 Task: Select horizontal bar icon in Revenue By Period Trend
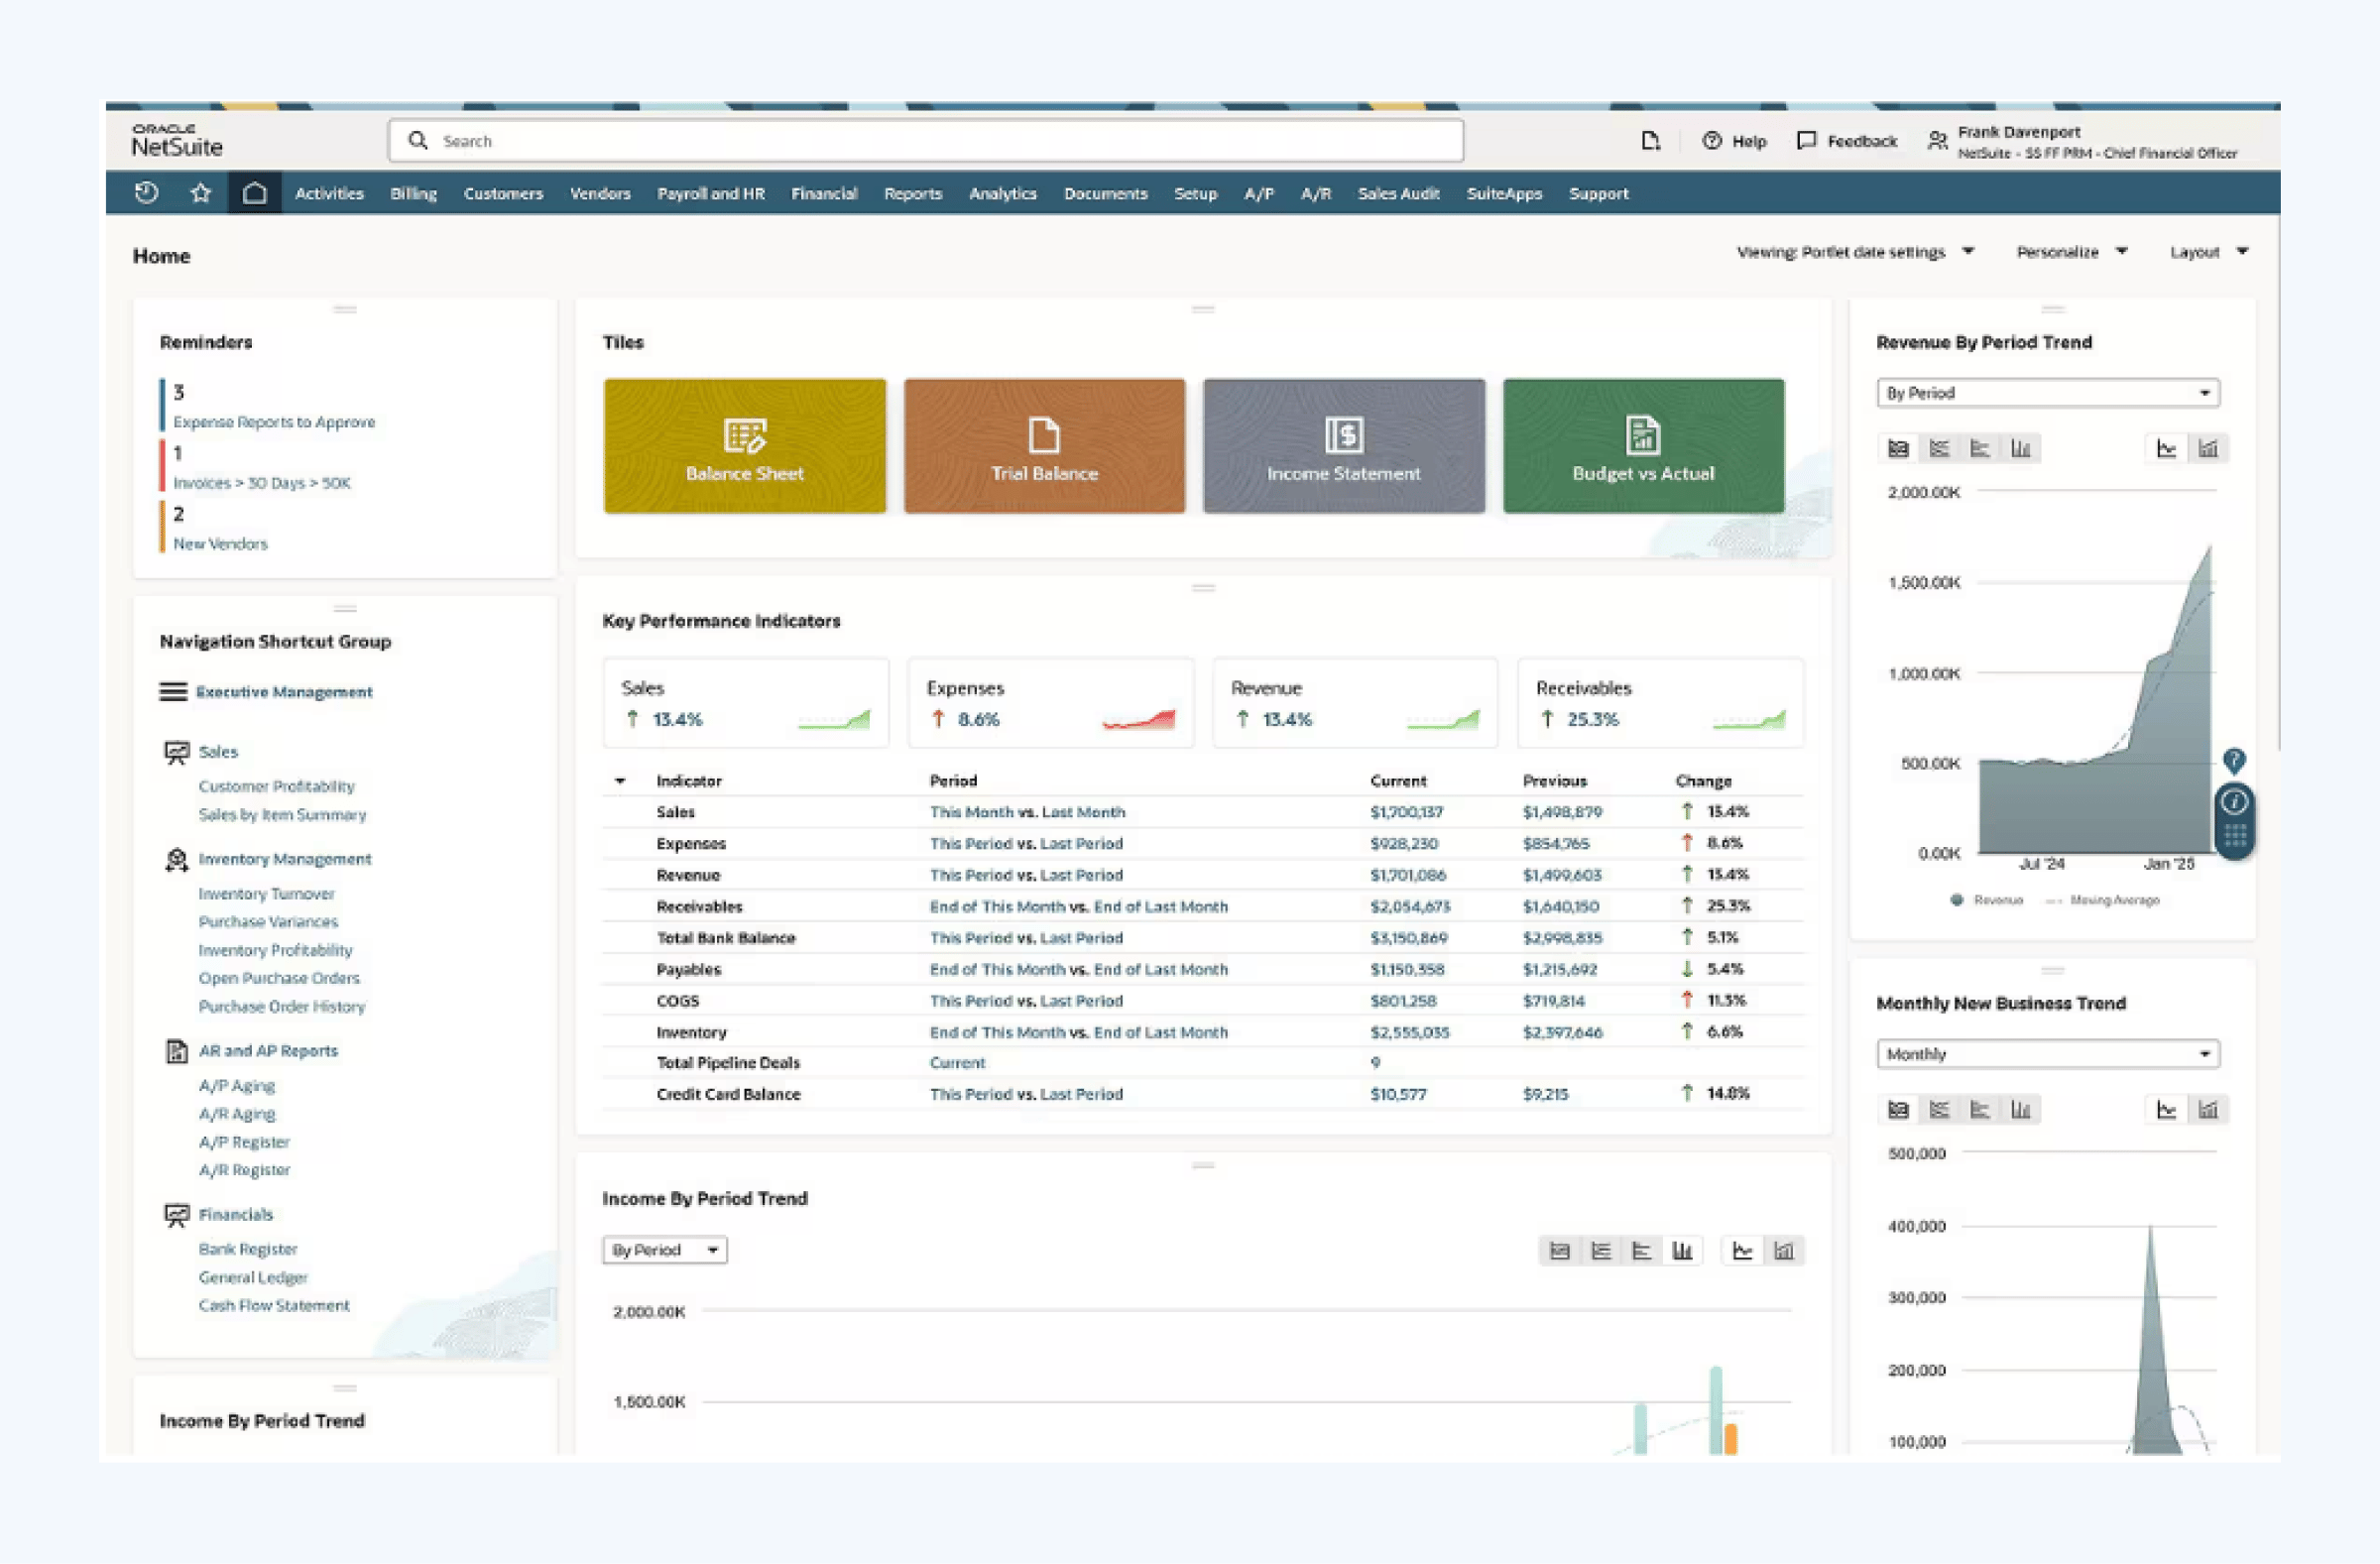click(x=1980, y=449)
